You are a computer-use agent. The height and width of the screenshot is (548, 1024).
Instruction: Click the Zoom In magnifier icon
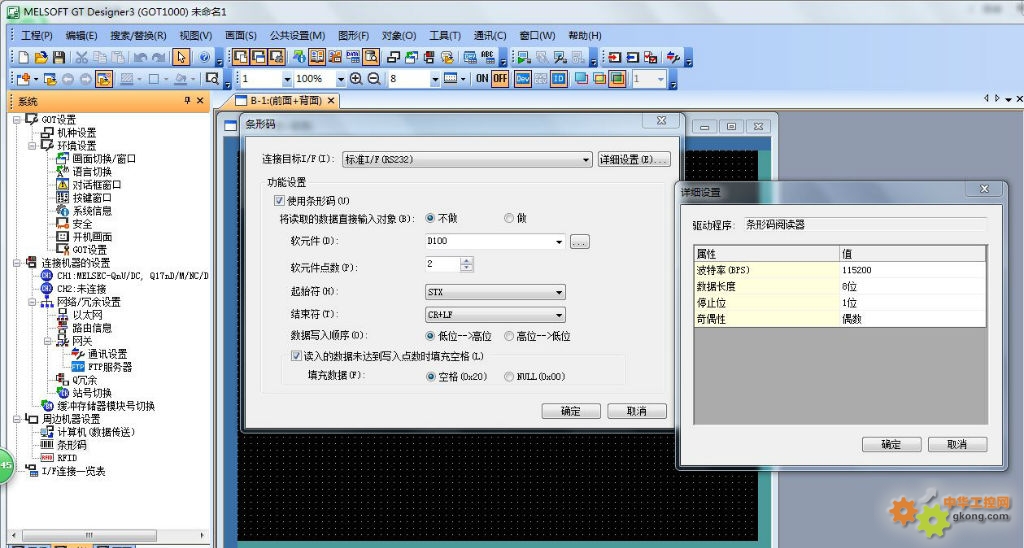[356, 79]
